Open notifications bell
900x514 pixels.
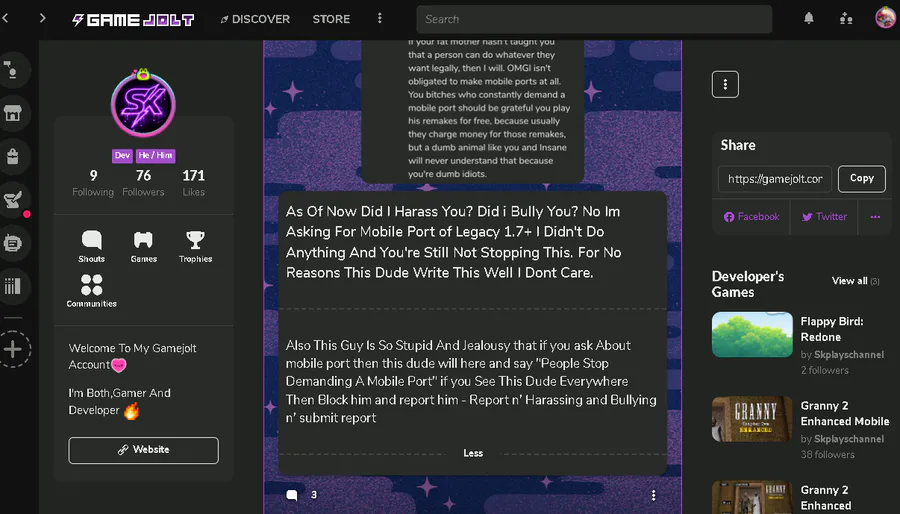(x=809, y=18)
